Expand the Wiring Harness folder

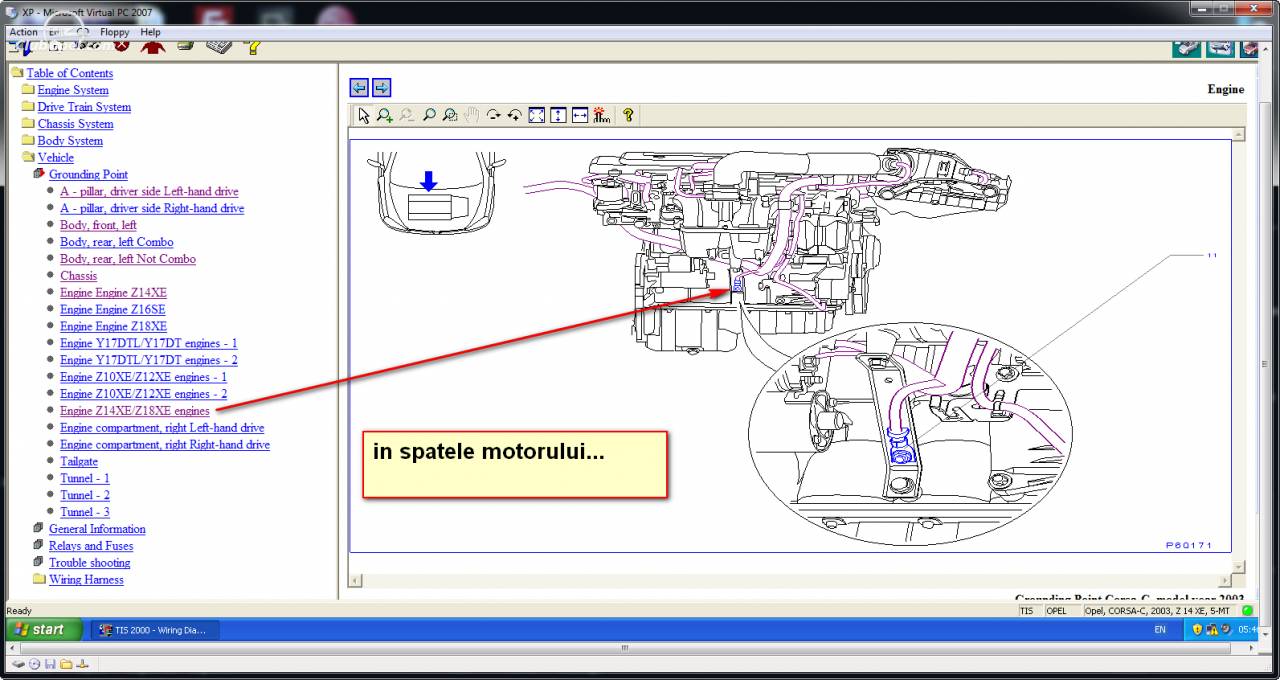pos(86,579)
